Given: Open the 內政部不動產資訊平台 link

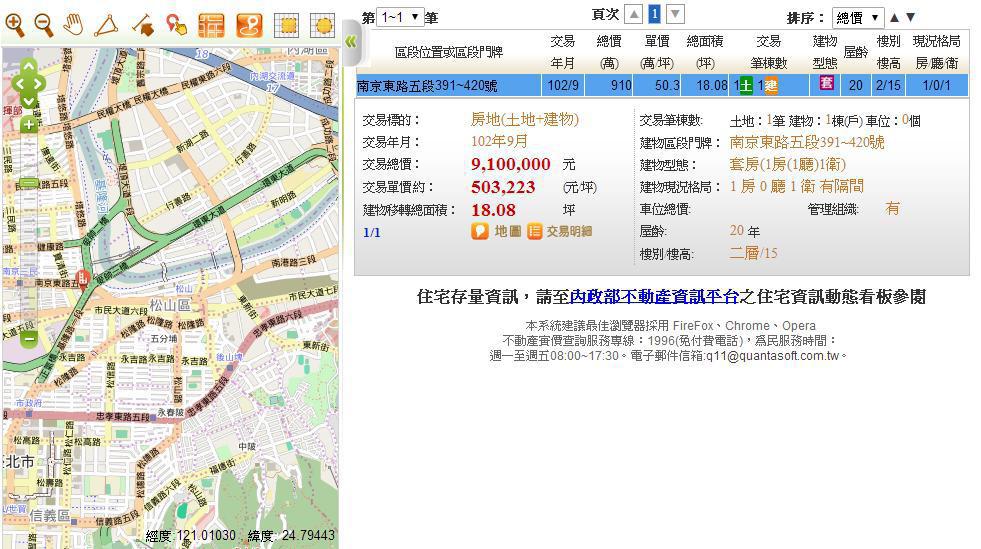Looking at the screenshot, I should (x=654, y=296).
